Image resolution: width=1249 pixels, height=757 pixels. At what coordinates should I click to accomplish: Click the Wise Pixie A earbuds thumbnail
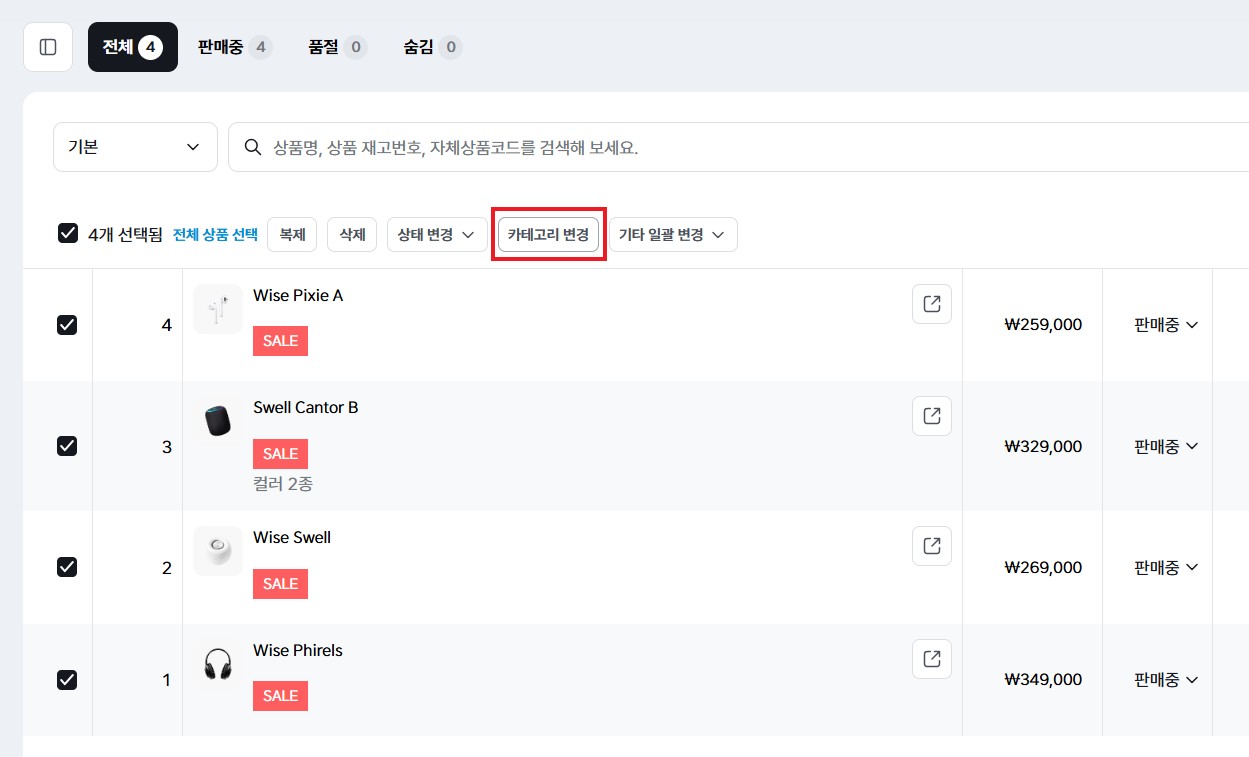(218, 309)
